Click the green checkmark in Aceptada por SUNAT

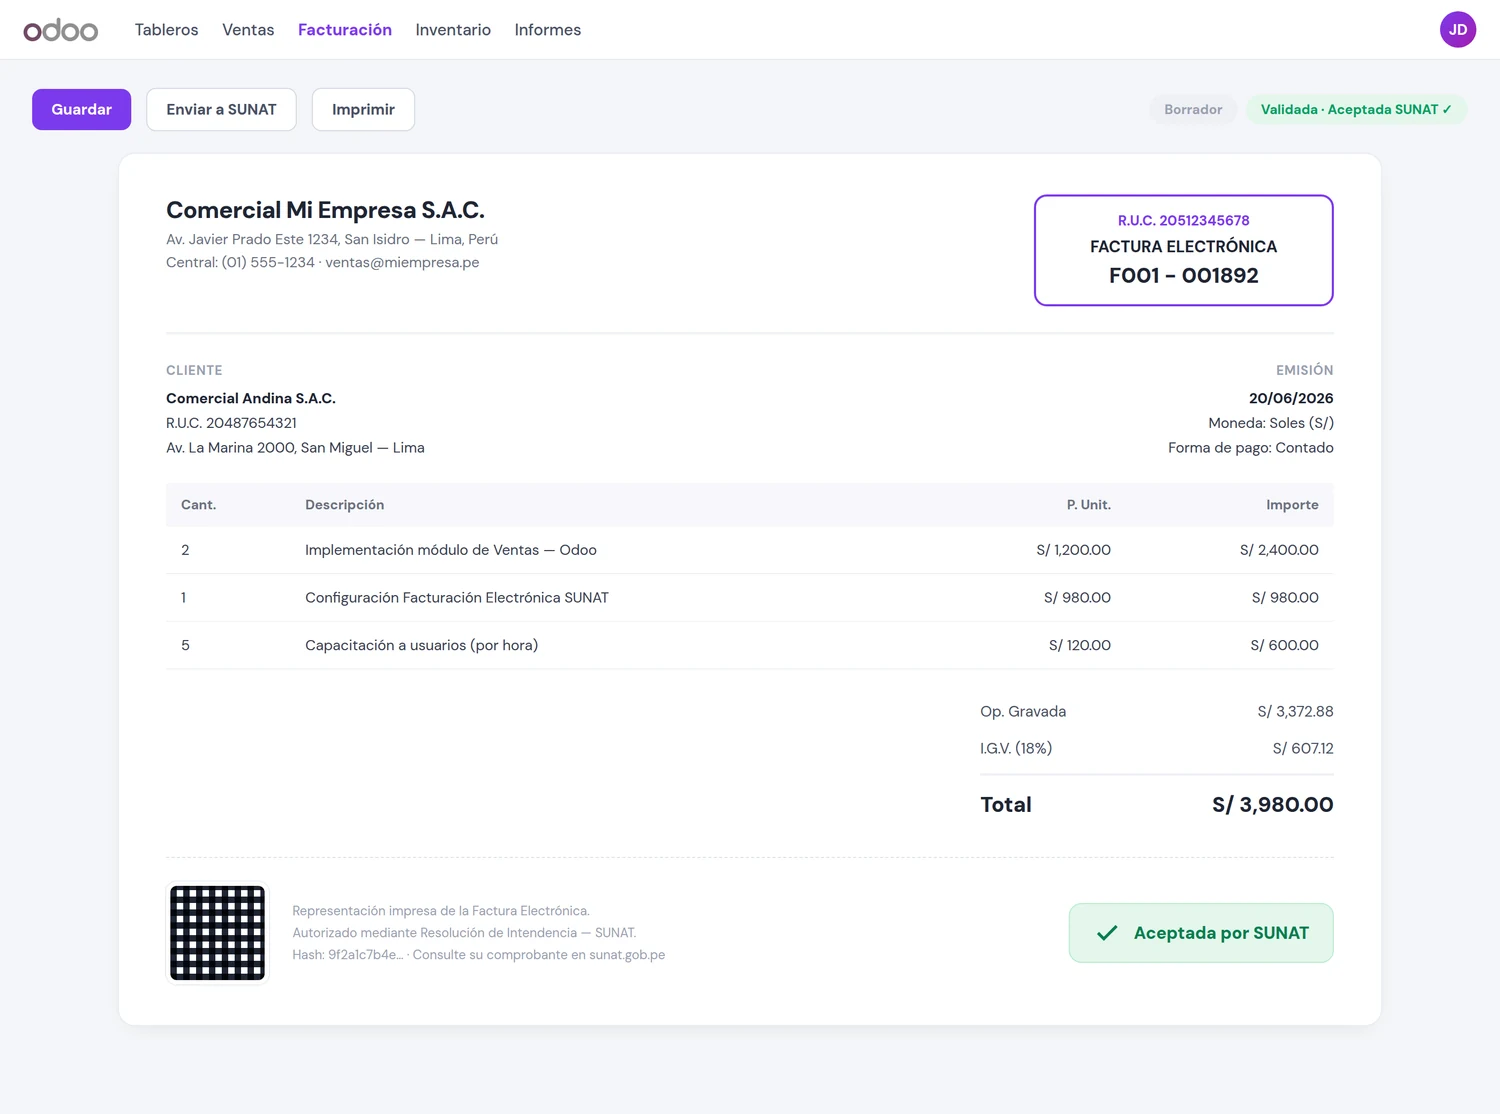click(1107, 933)
